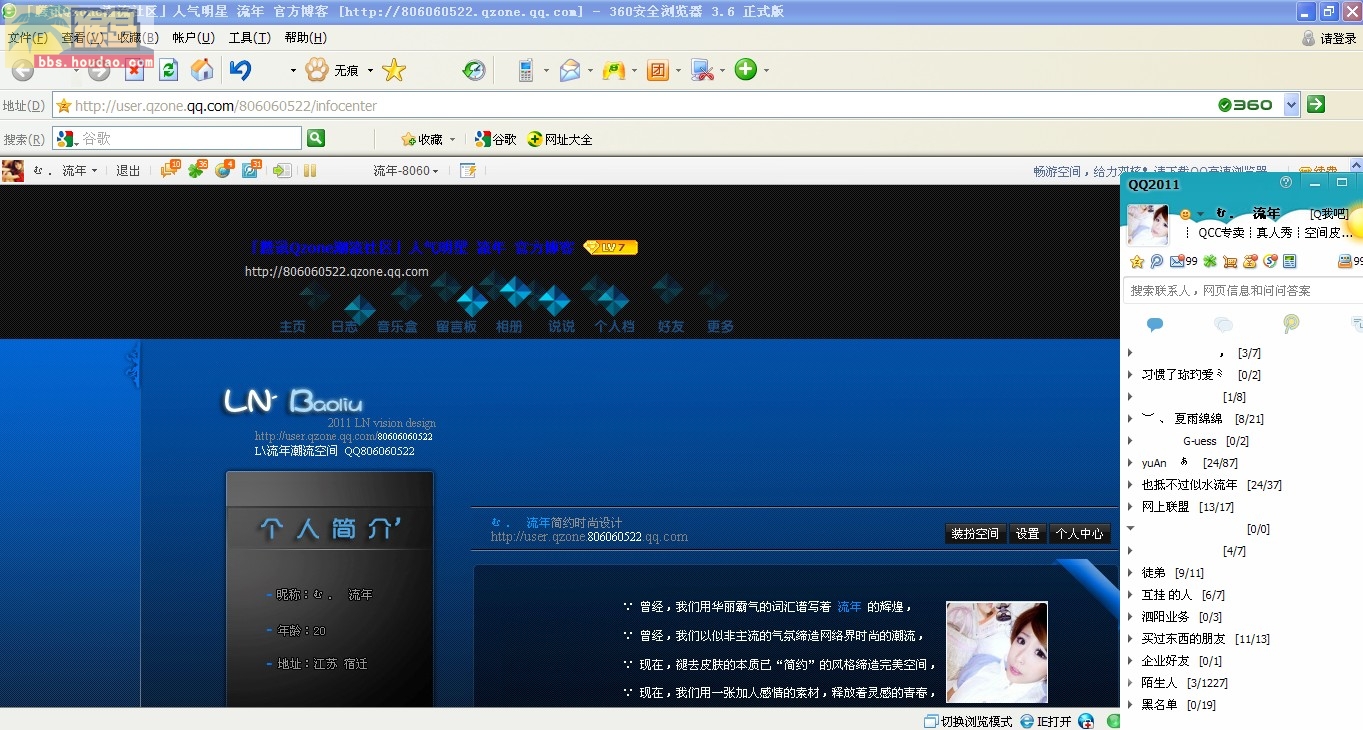Click the yellow Favorites star toolbar icon
The height and width of the screenshot is (730, 1363).
coord(394,70)
